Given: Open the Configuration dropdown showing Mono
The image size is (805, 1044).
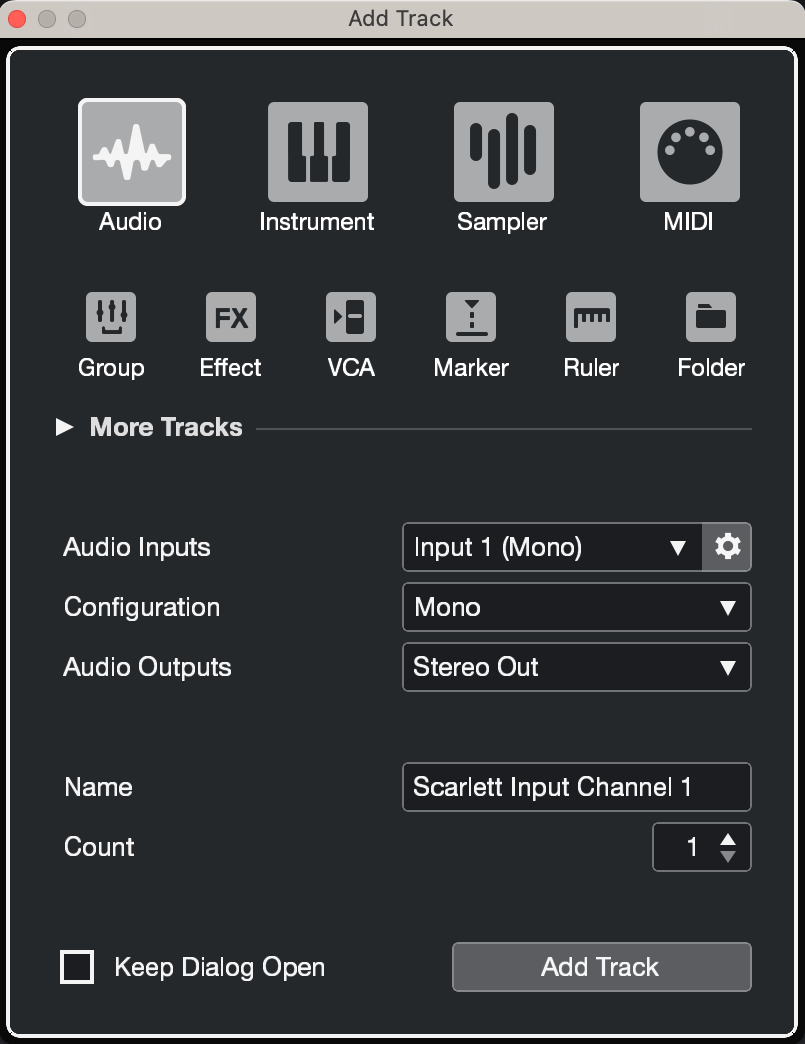Looking at the screenshot, I should click(576, 607).
